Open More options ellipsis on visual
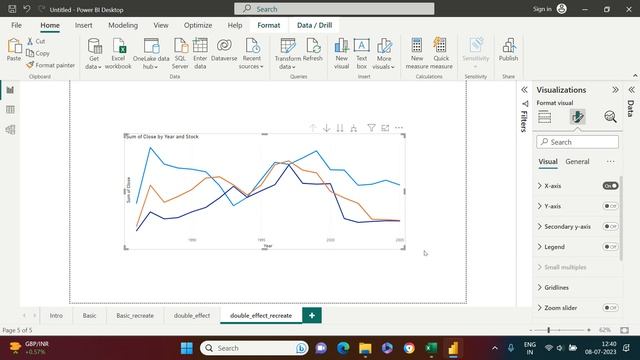 point(399,128)
